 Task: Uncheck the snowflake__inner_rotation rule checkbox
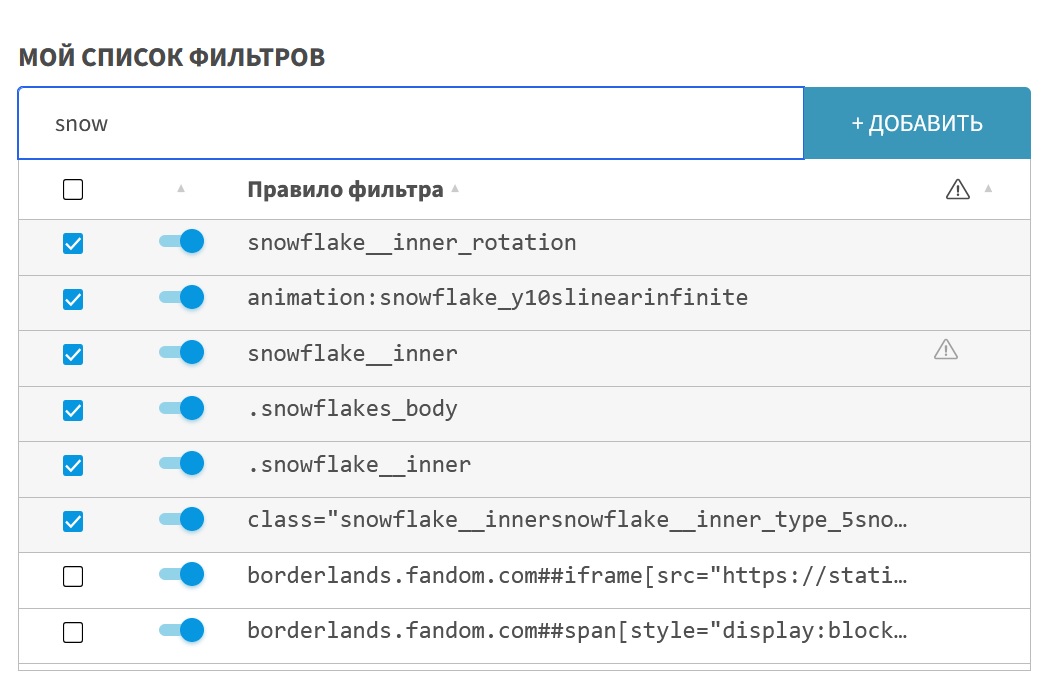coord(73,243)
